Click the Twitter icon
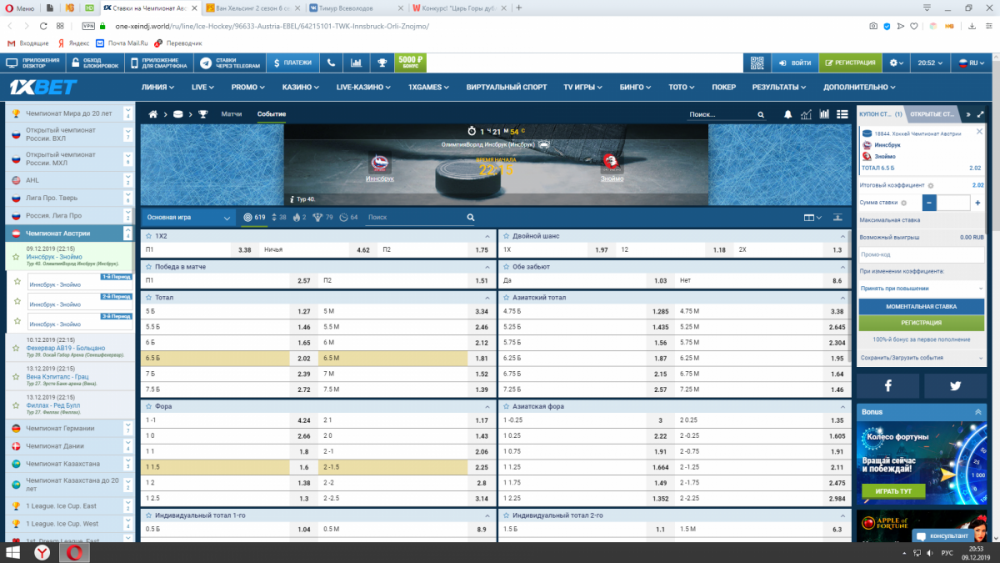The width and height of the screenshot is (1000, 563). (955, 386)
